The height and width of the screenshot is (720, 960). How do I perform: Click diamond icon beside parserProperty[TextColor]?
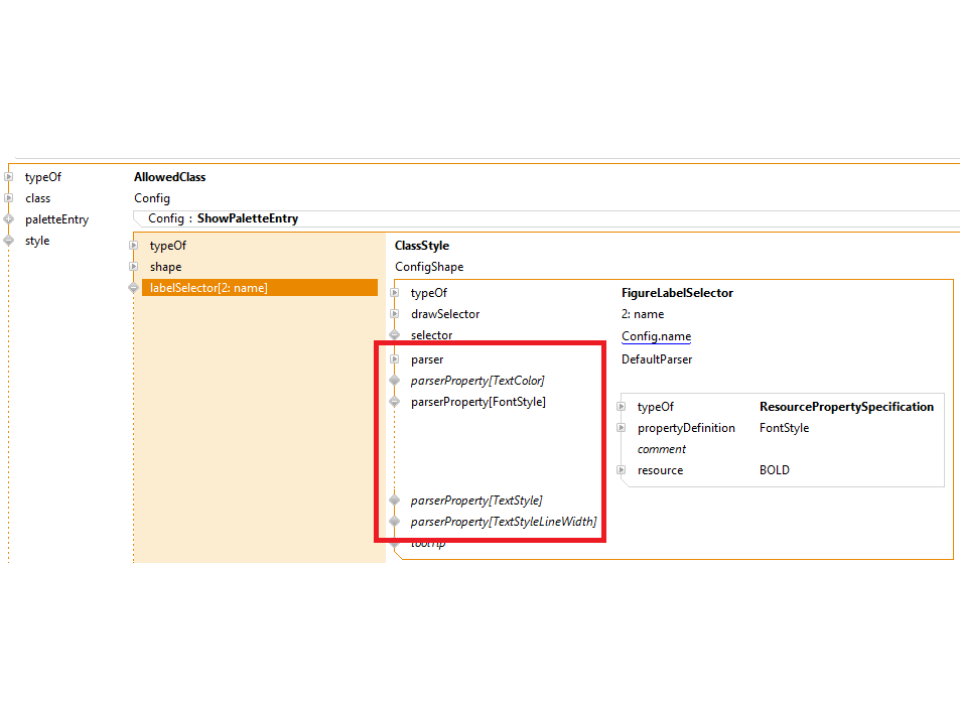pyautogui.click(x=394, y=381)
